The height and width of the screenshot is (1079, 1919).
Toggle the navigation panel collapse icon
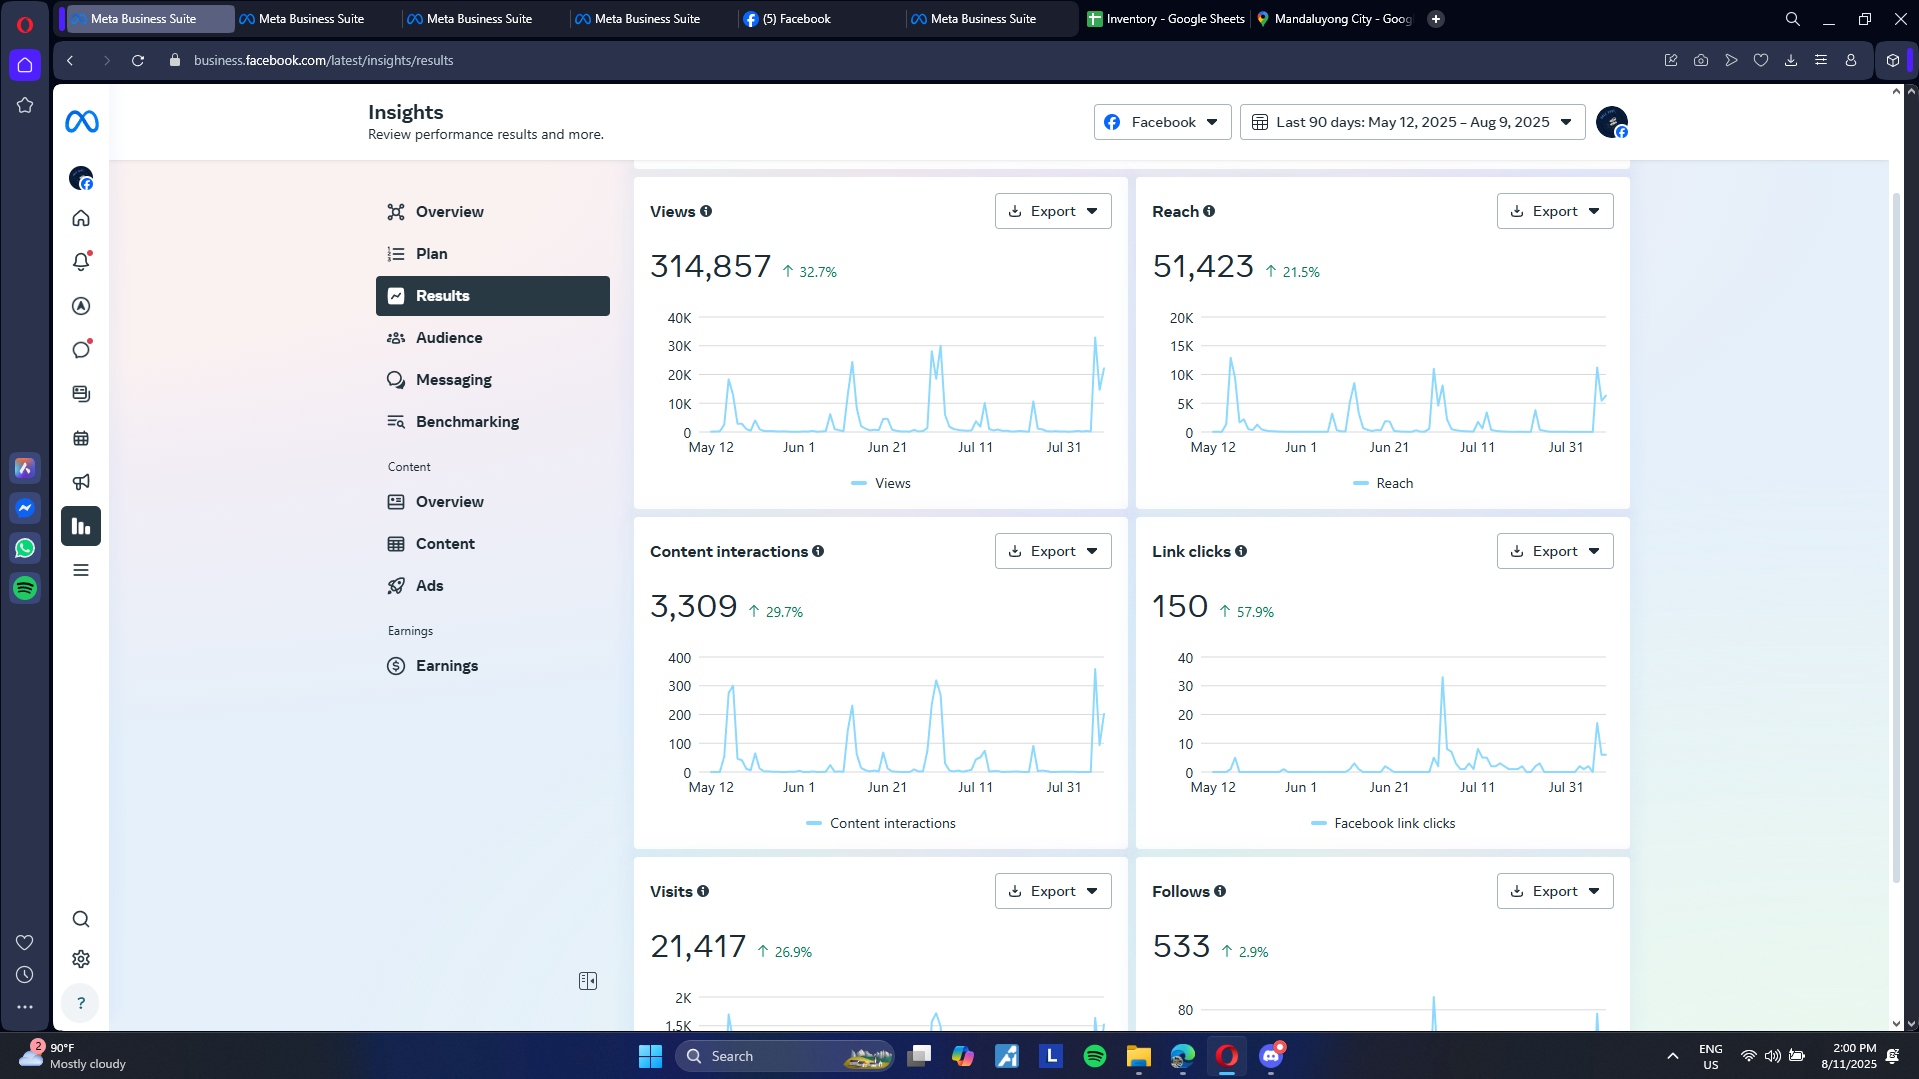pyautogui.click(x=588, y=981)
